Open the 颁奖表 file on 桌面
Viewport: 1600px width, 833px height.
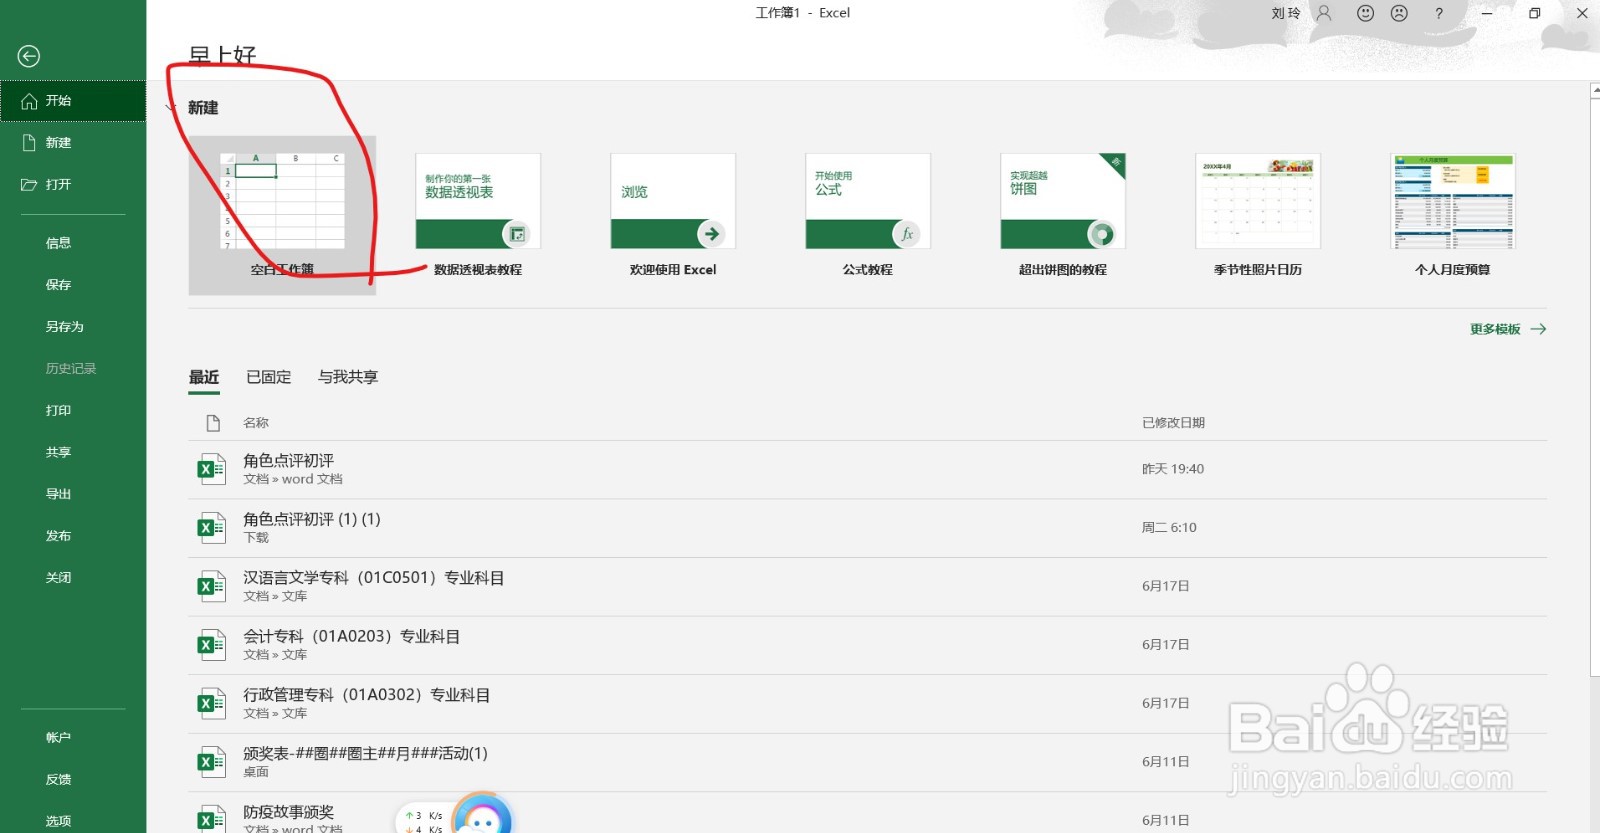pos(868,762)
